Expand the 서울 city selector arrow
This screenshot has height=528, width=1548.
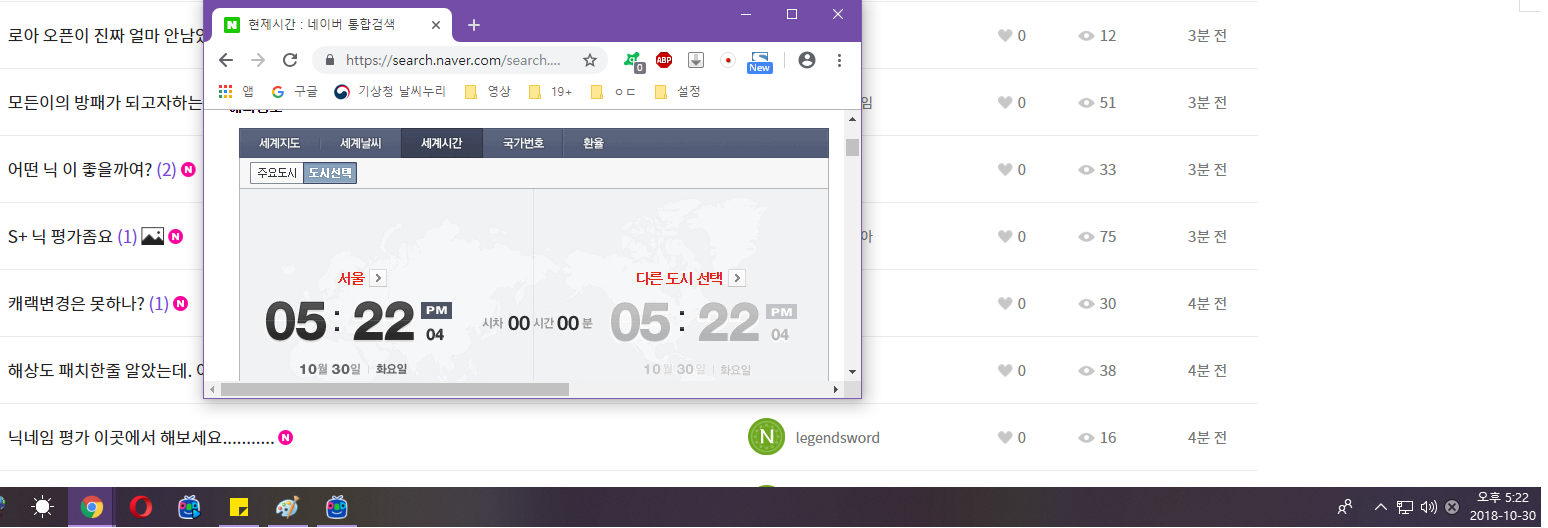[378, 278]
